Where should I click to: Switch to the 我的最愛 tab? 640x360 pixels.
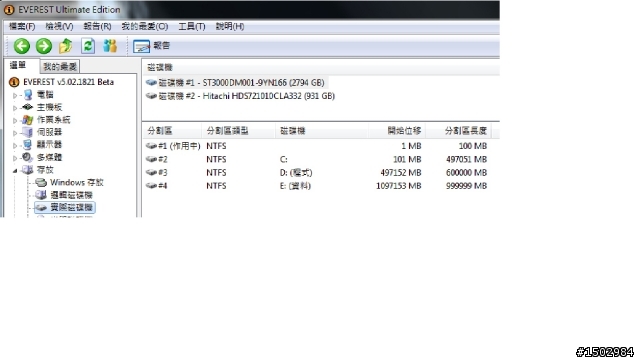click(x=60, y=67)
